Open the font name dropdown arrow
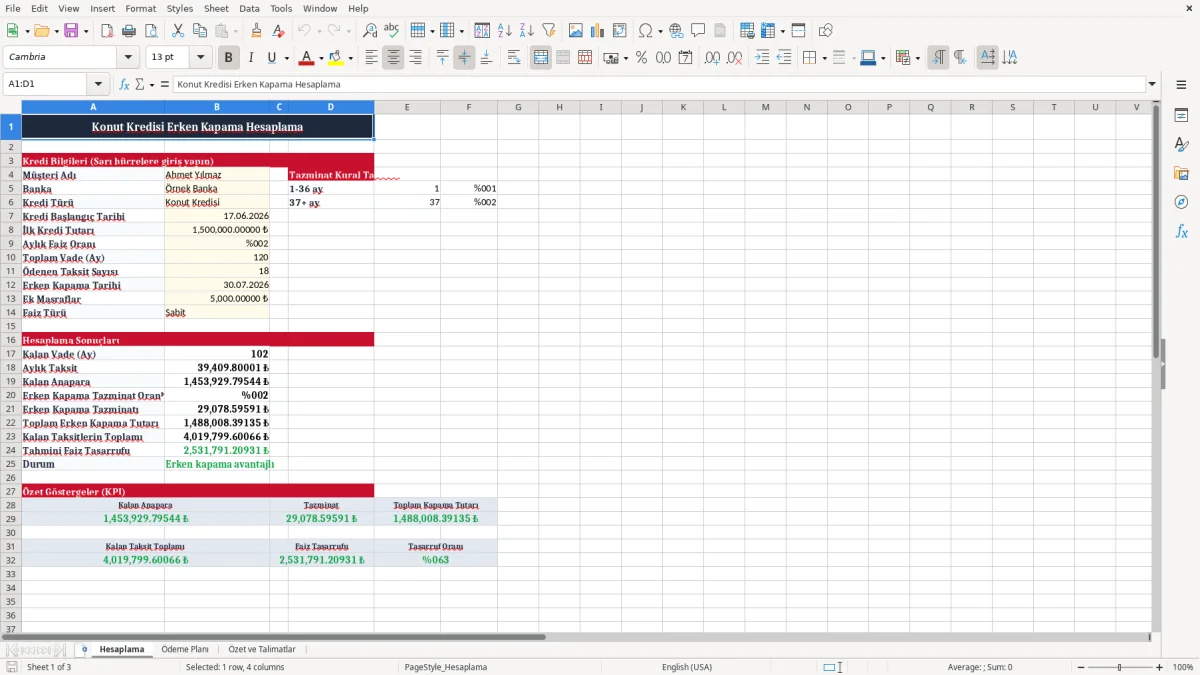Image resolution: width=1200 pixels, height=675 pixels. (127, 58)
